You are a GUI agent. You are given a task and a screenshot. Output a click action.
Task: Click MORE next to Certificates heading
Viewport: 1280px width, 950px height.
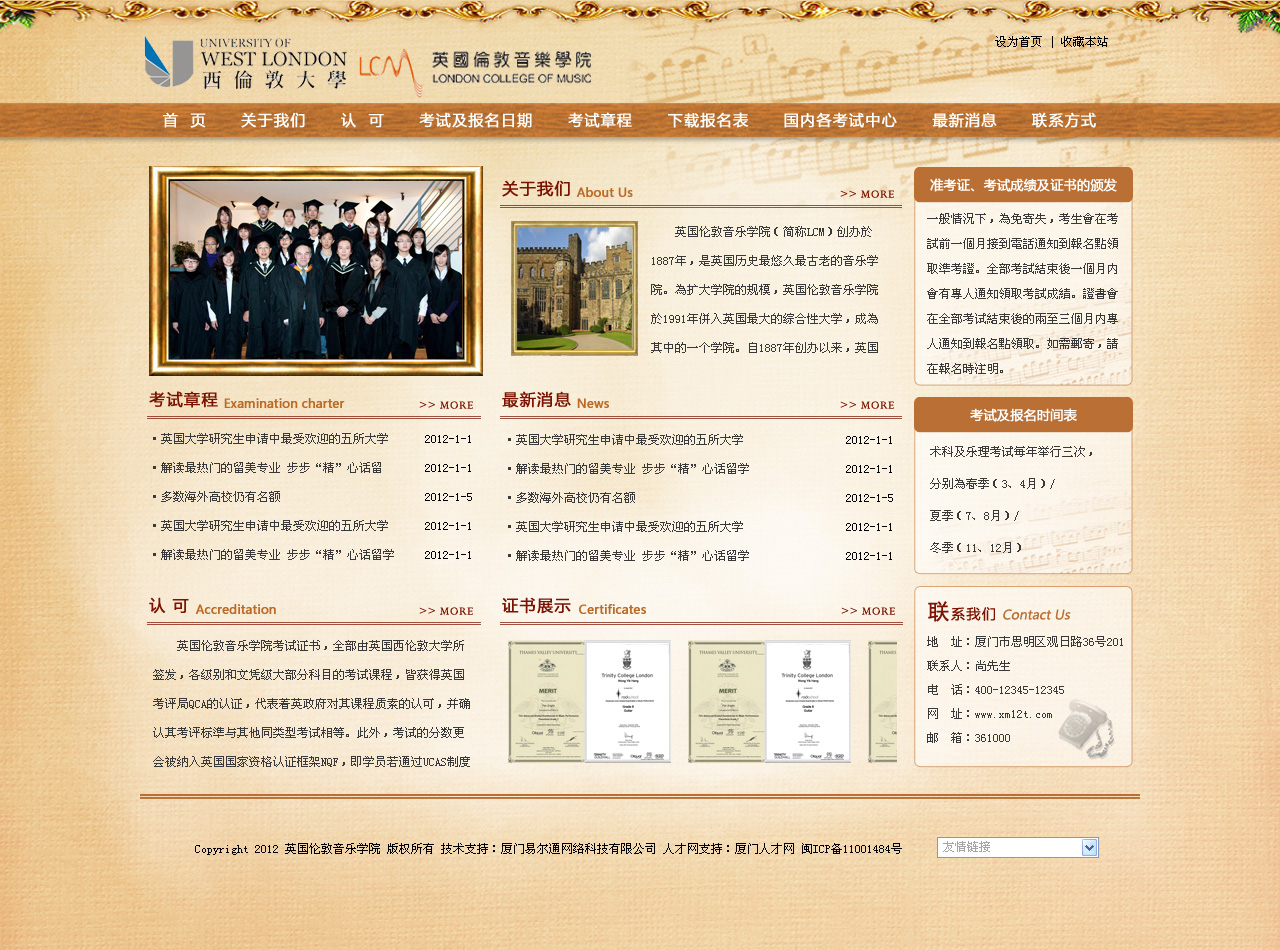coord(868,611)
